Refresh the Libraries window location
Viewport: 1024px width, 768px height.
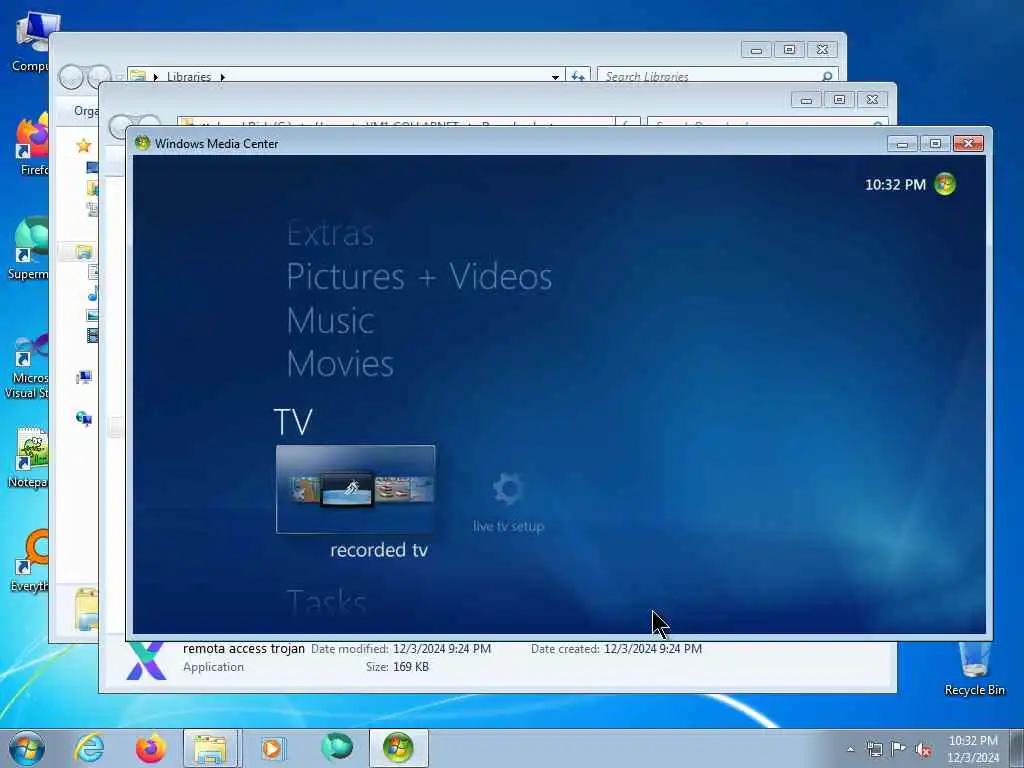click(578, 76)
